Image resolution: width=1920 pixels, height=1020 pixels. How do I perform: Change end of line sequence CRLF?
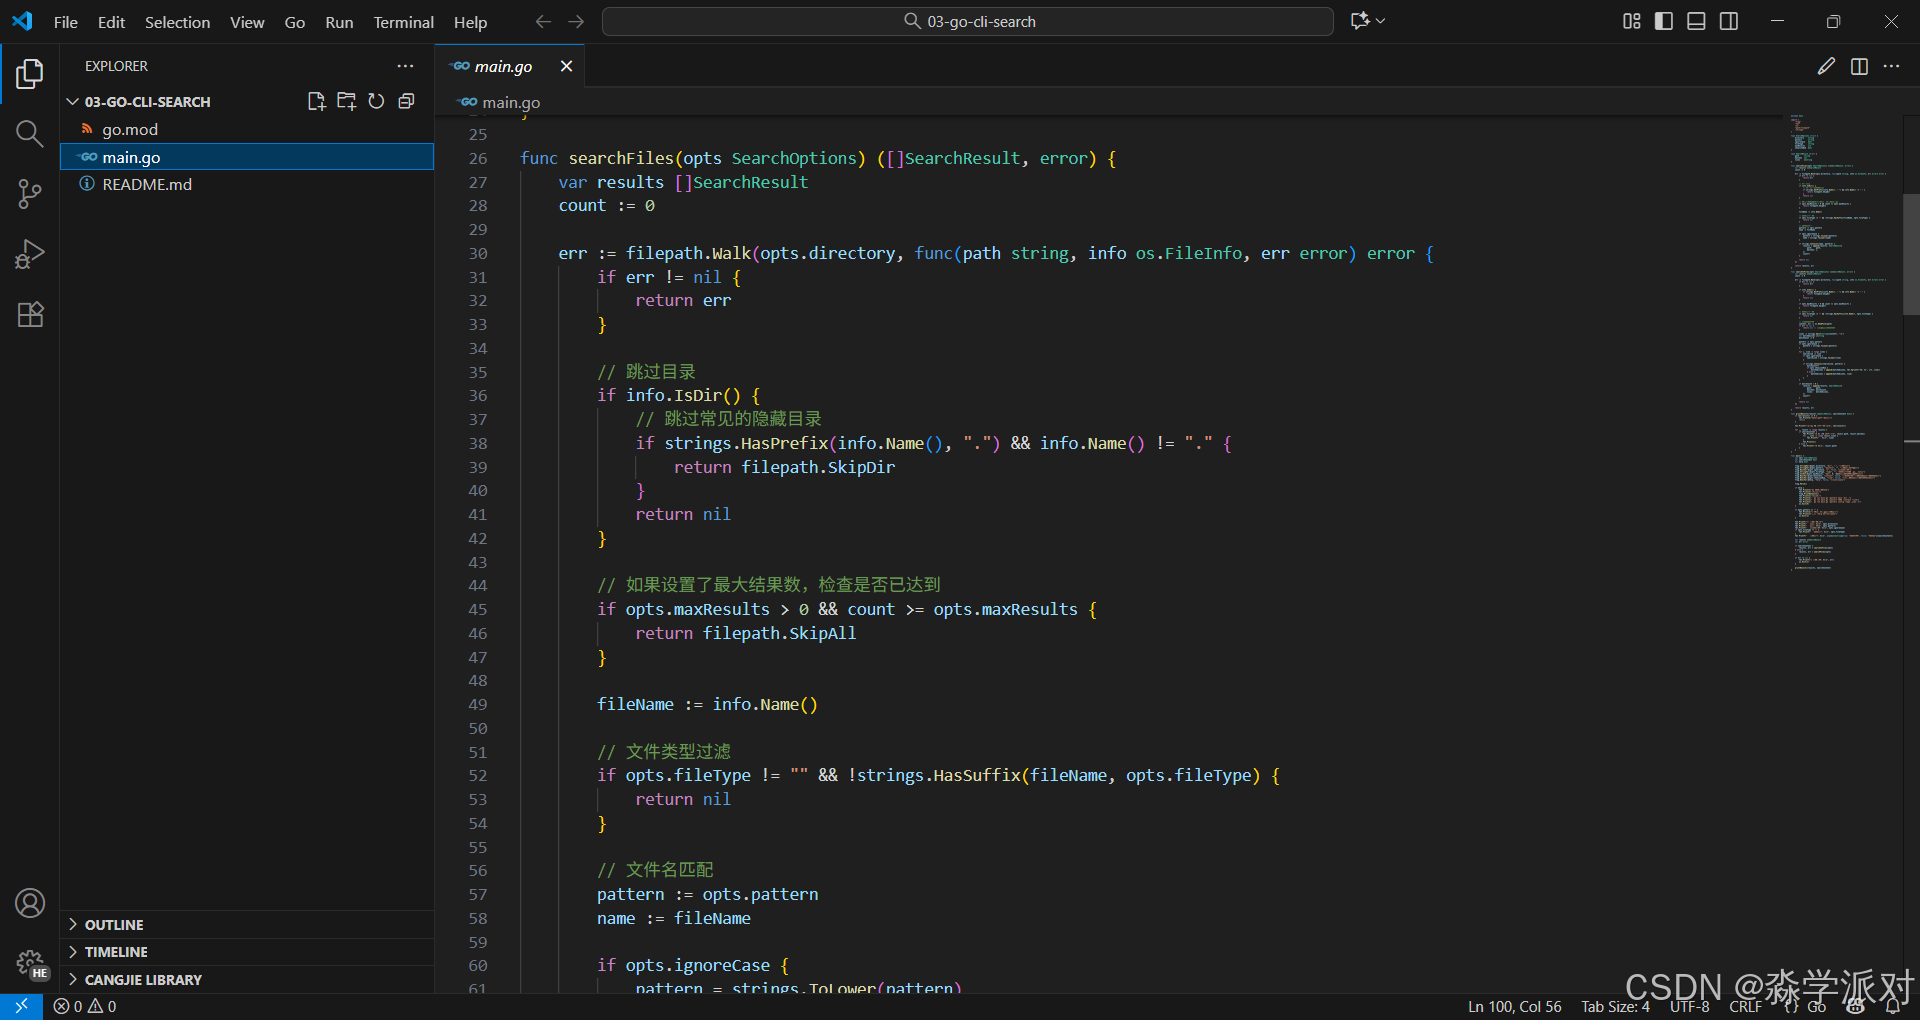point(1746,1007)
